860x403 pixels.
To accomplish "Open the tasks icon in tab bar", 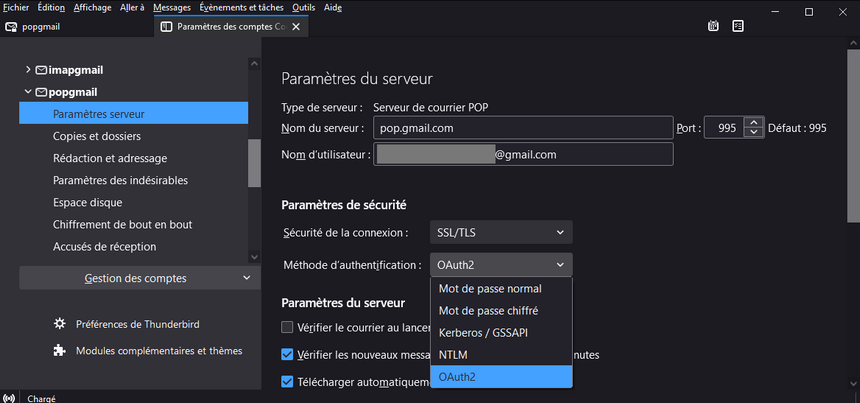I will click(737, 26).
